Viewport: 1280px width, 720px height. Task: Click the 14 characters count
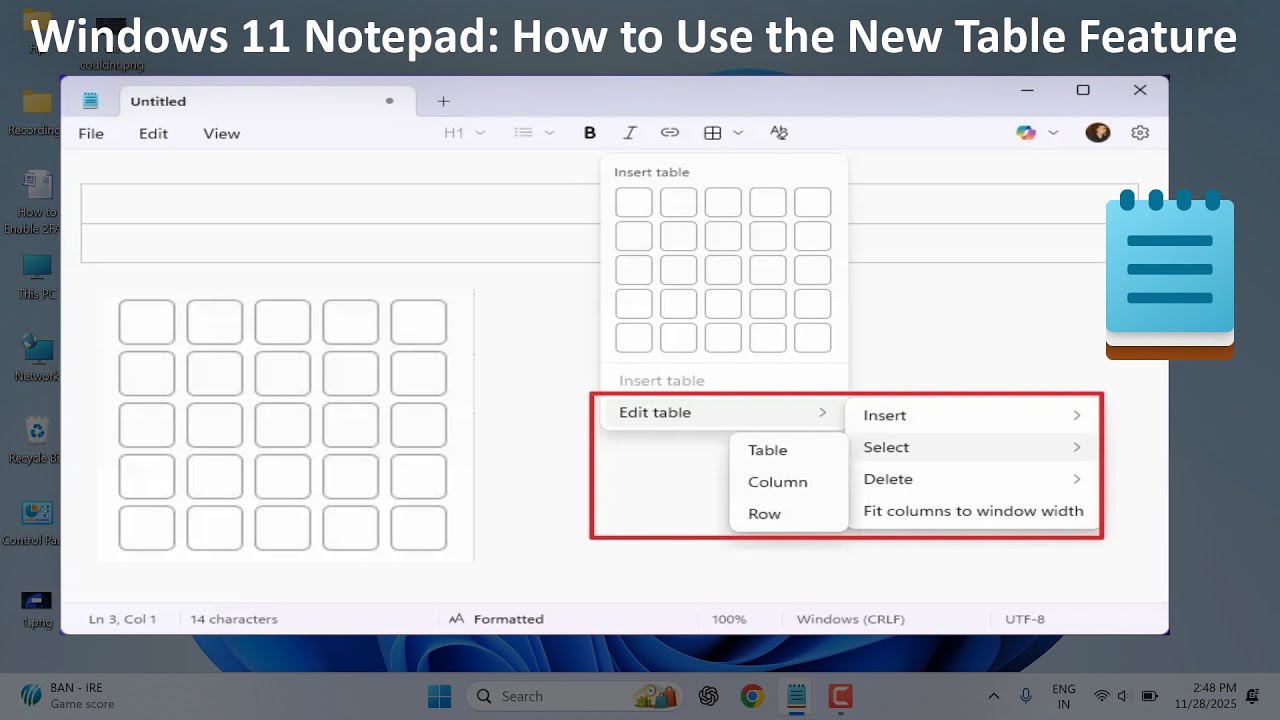(x=234, y=619)
